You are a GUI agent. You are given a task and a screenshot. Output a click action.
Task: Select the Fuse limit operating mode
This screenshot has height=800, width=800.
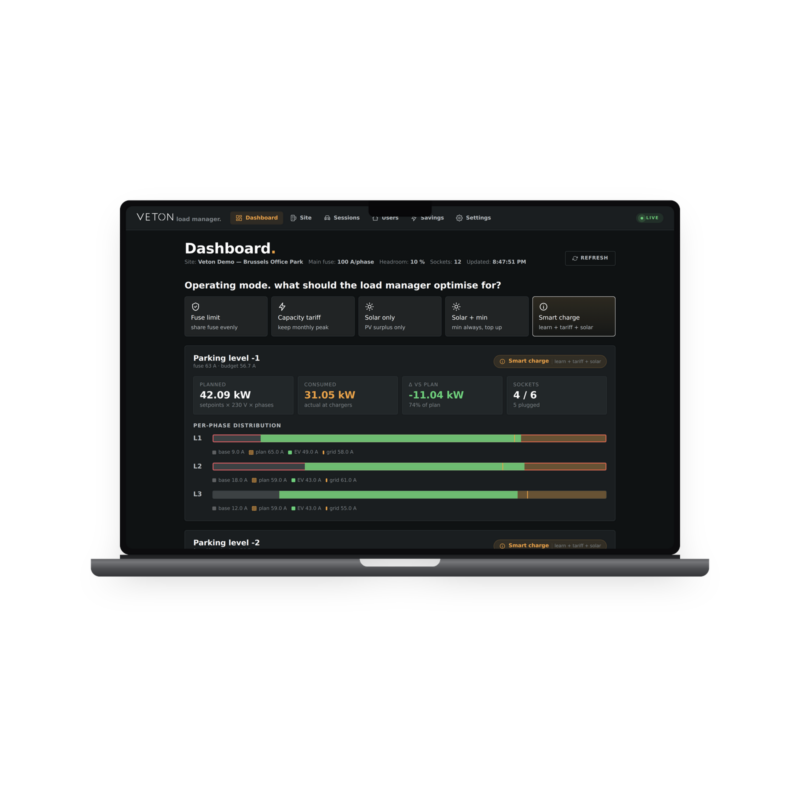(226, 316)
